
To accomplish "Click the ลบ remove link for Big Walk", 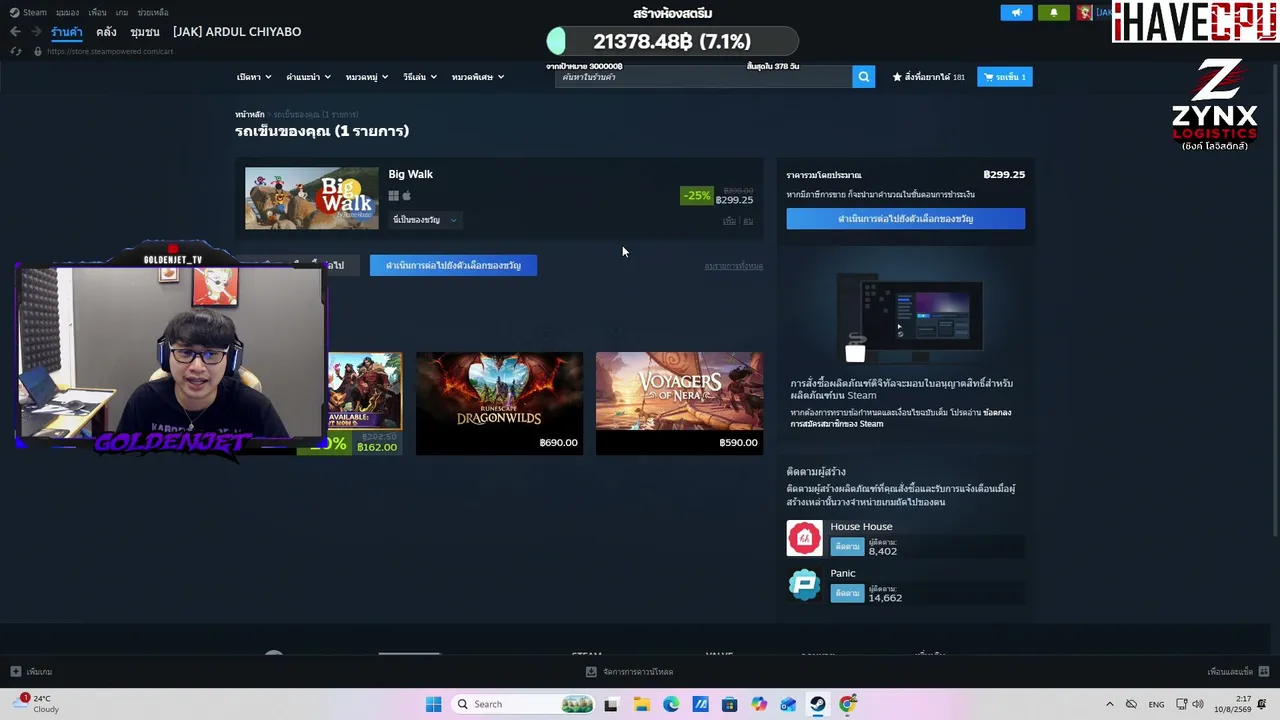I will click(x=748, y=221).
